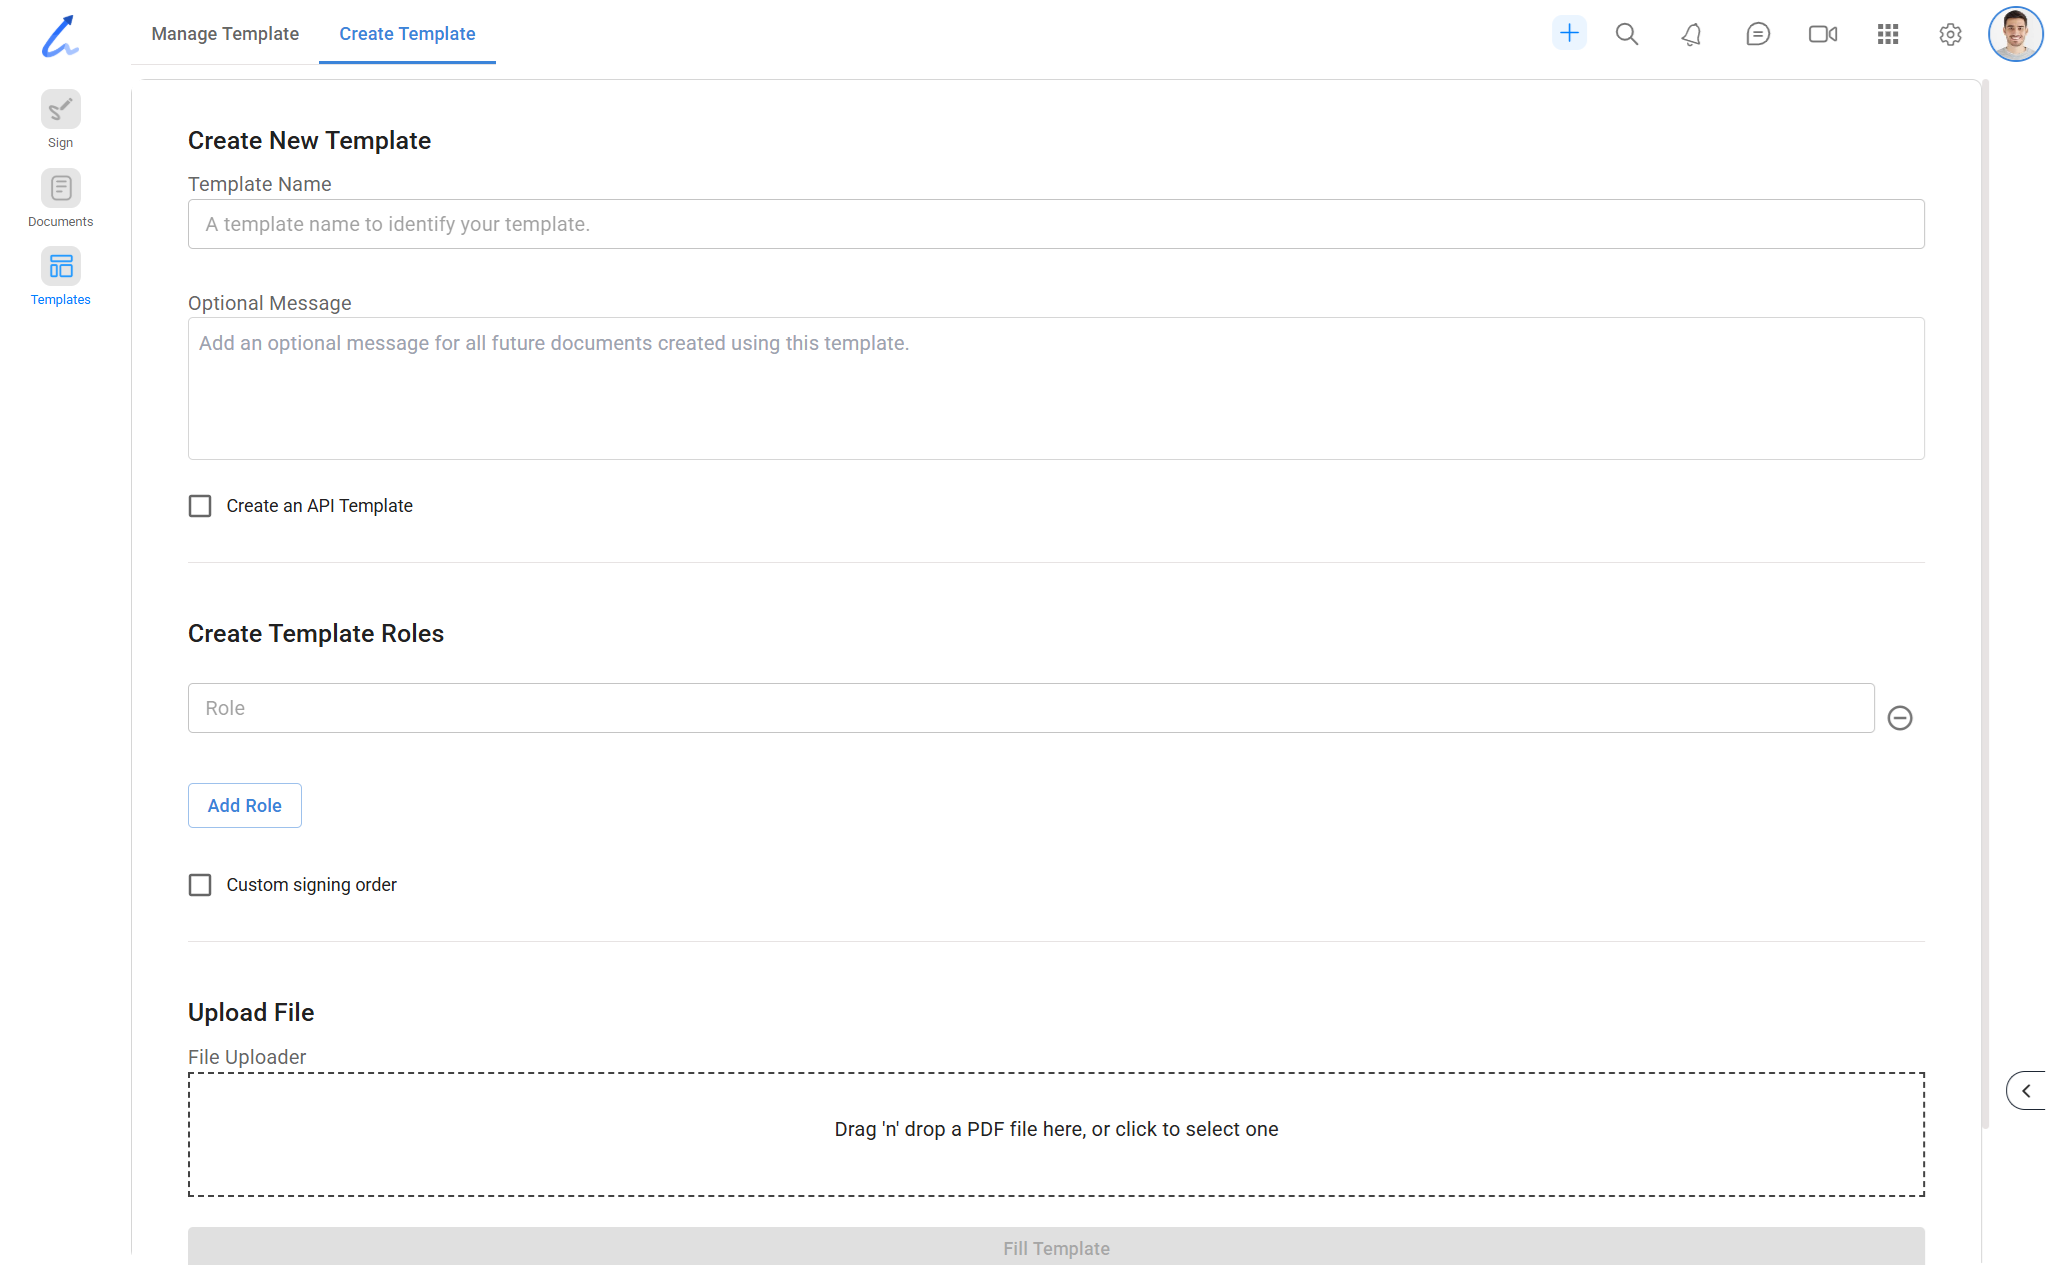Expand the collapsed right side panel arrow

[2026, 1091]
